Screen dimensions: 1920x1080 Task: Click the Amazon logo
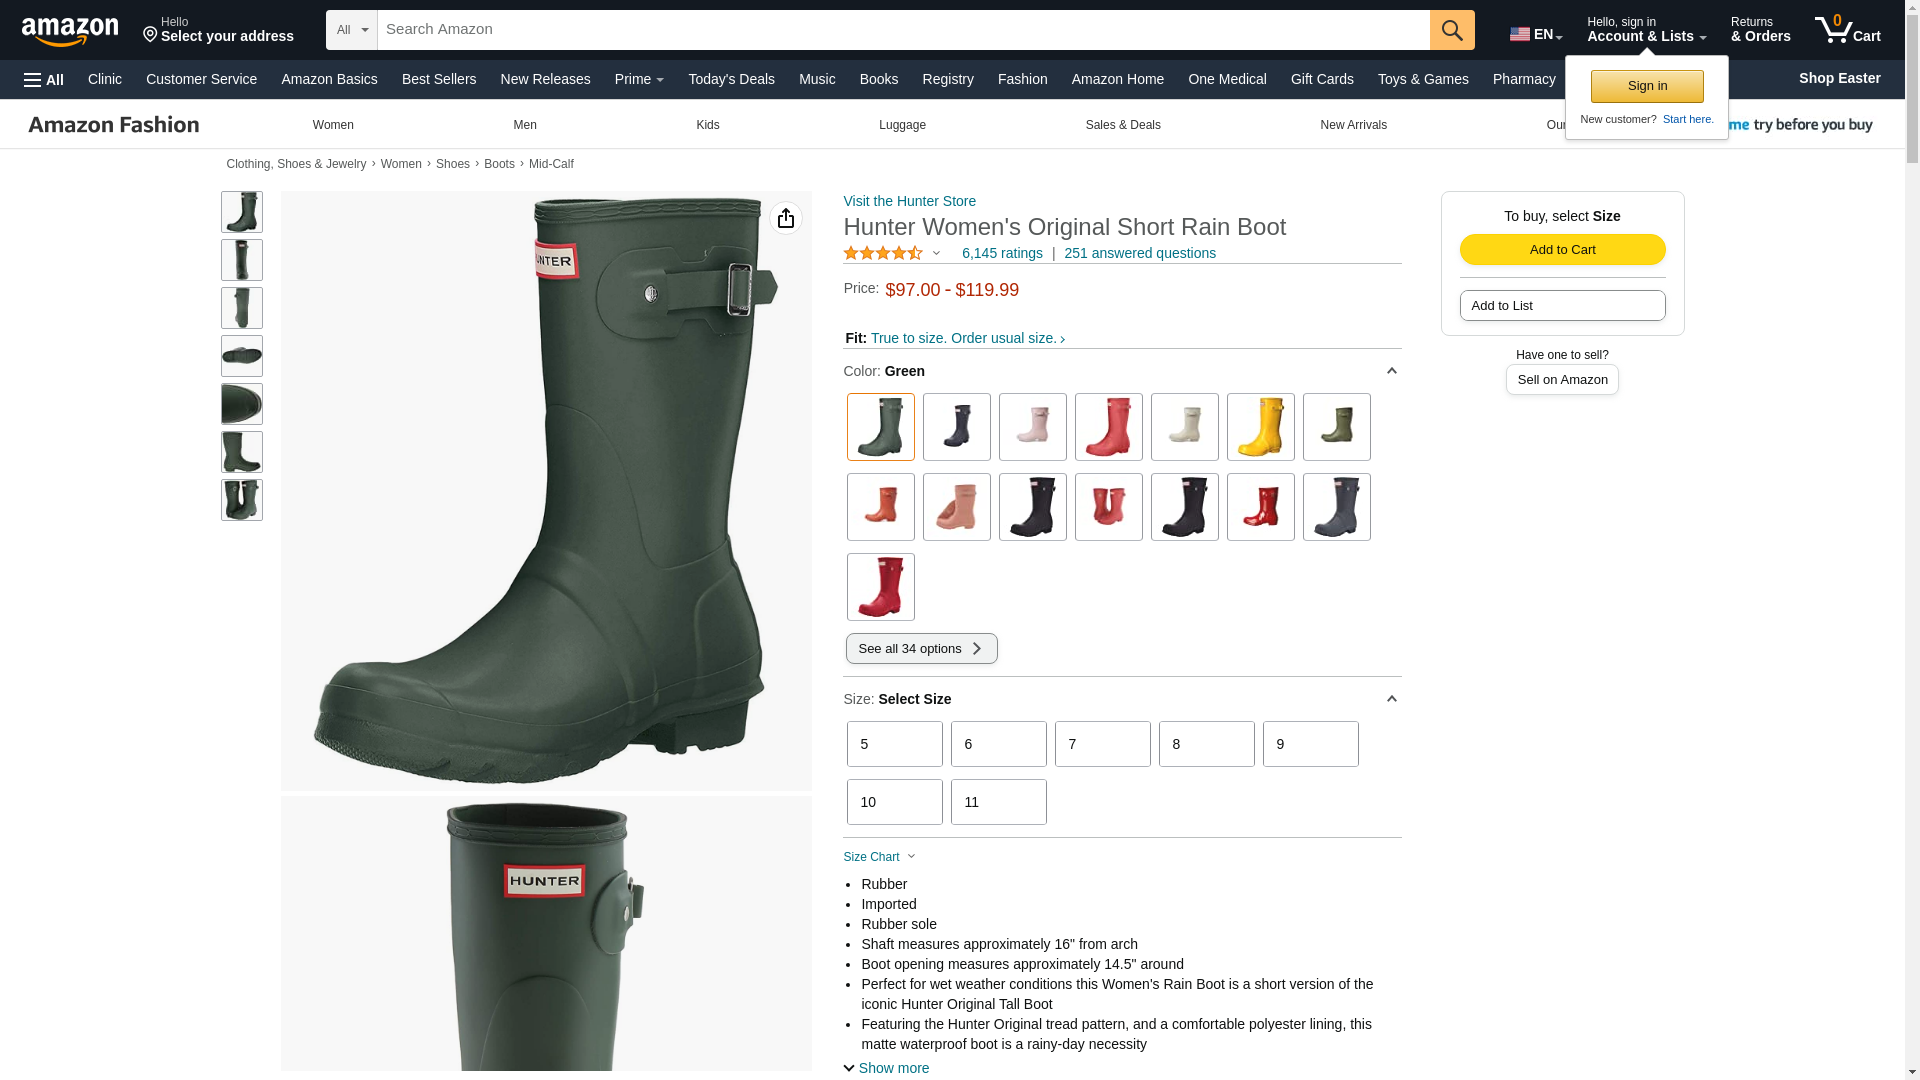click(x=70, y=30)
